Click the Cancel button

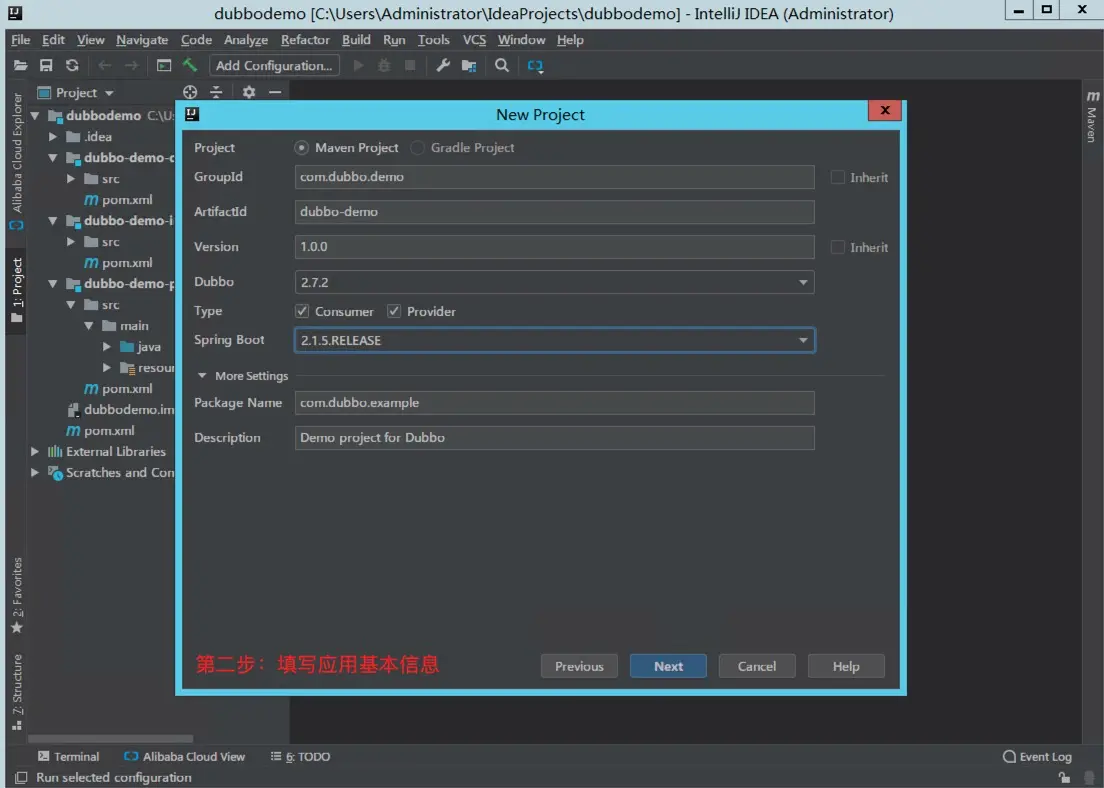(757, 666)
